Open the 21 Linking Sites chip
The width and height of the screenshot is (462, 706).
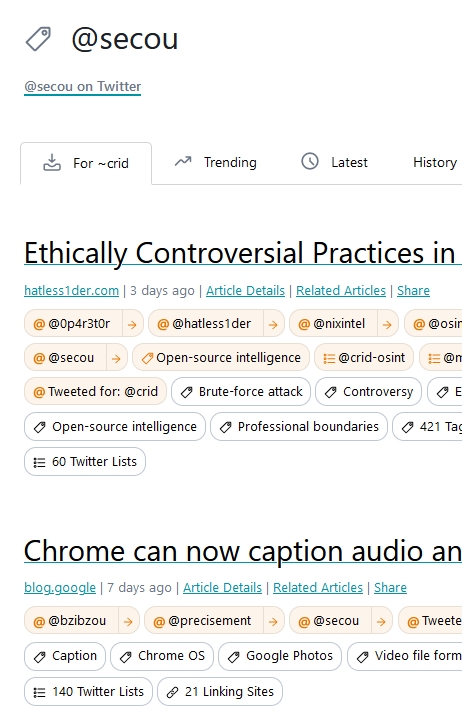coord(220,691)
